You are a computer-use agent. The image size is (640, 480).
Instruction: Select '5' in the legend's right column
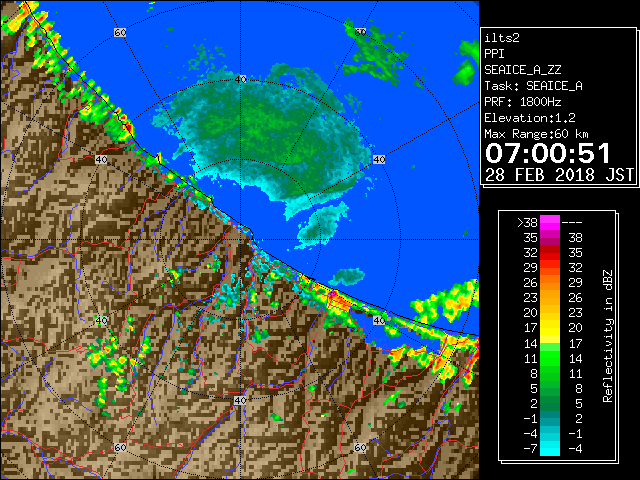[579, 403]
